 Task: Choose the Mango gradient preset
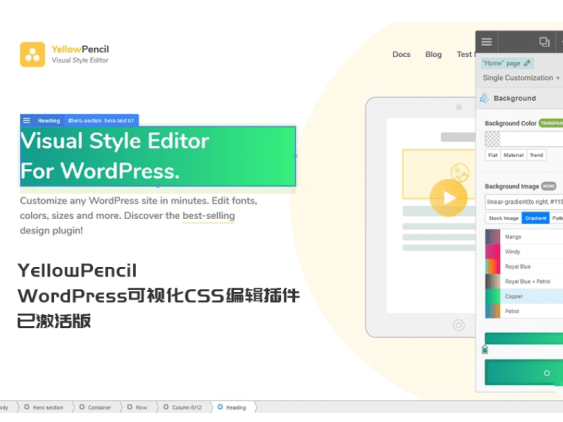524,237
